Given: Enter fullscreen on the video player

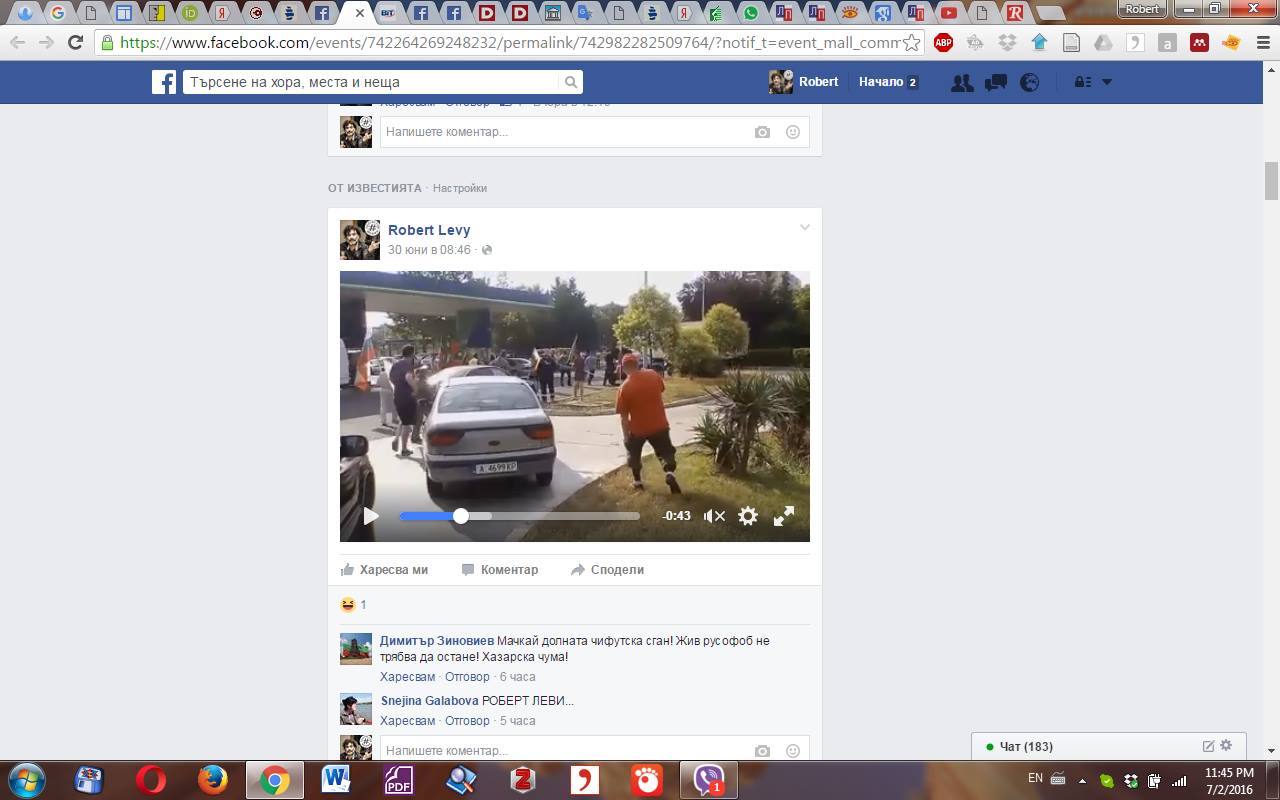Looking at the screenshot, I should [x=784, y=516].
